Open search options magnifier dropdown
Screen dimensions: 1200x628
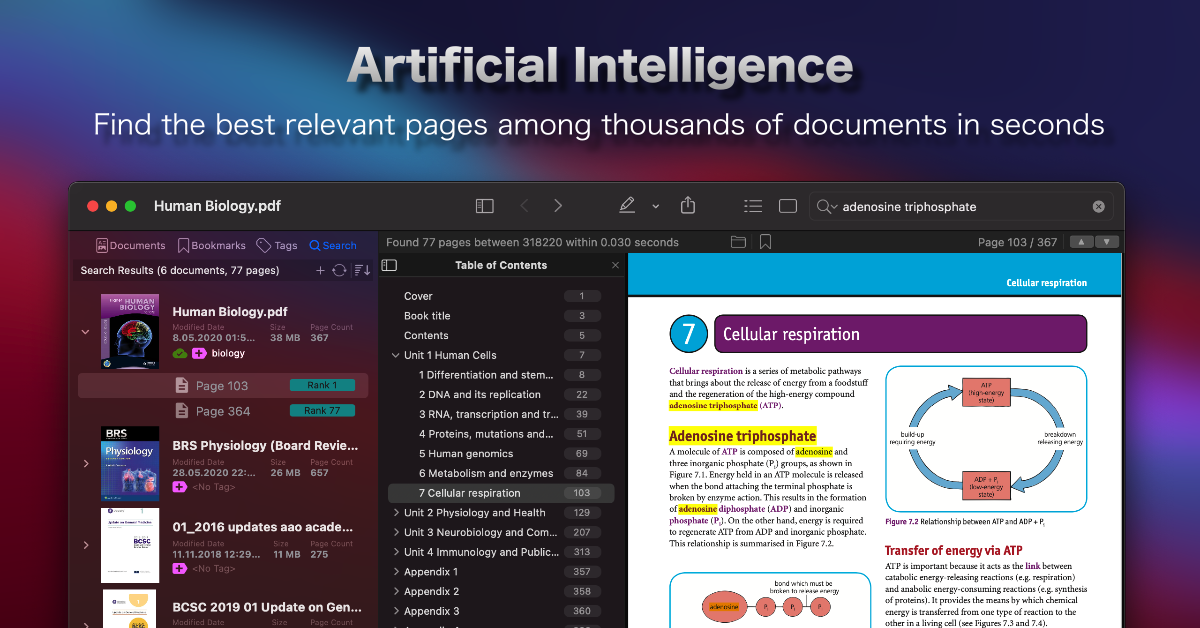pyautogui.click(x=826, y=207)
